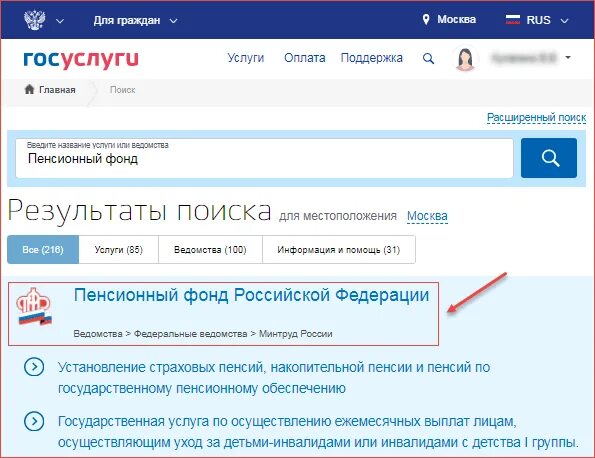Click the location pin icon

pyautogui.click(x=426, y=19)
